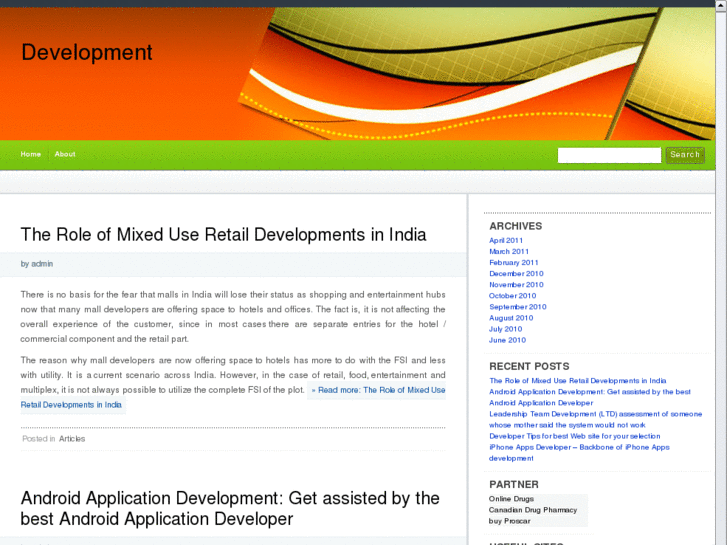Click the Development site title
Viewport: 727px width, 545px height.
tap(87, 53)
